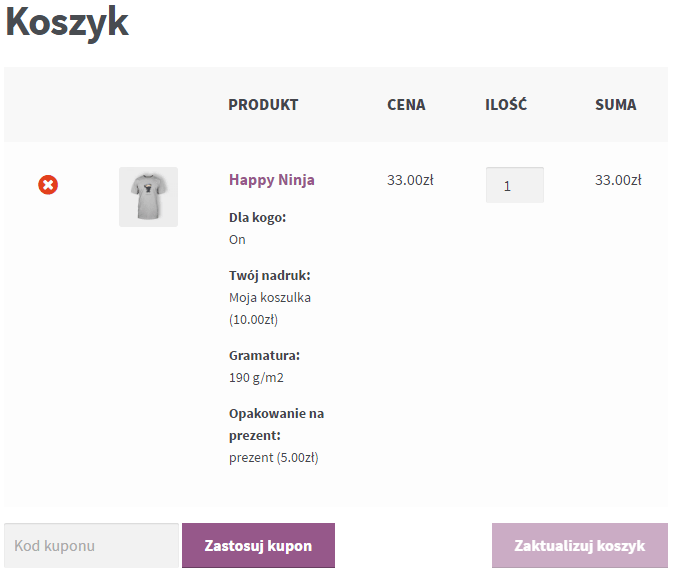Click the Zaktualizuj koszyk button

[x=580, y=546]
